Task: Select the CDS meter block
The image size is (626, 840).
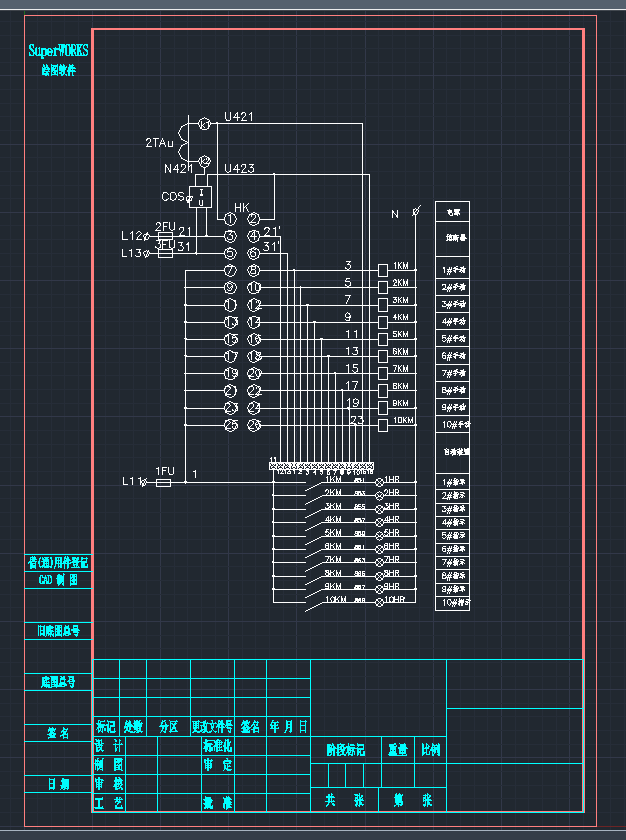Action: point(201,197)
